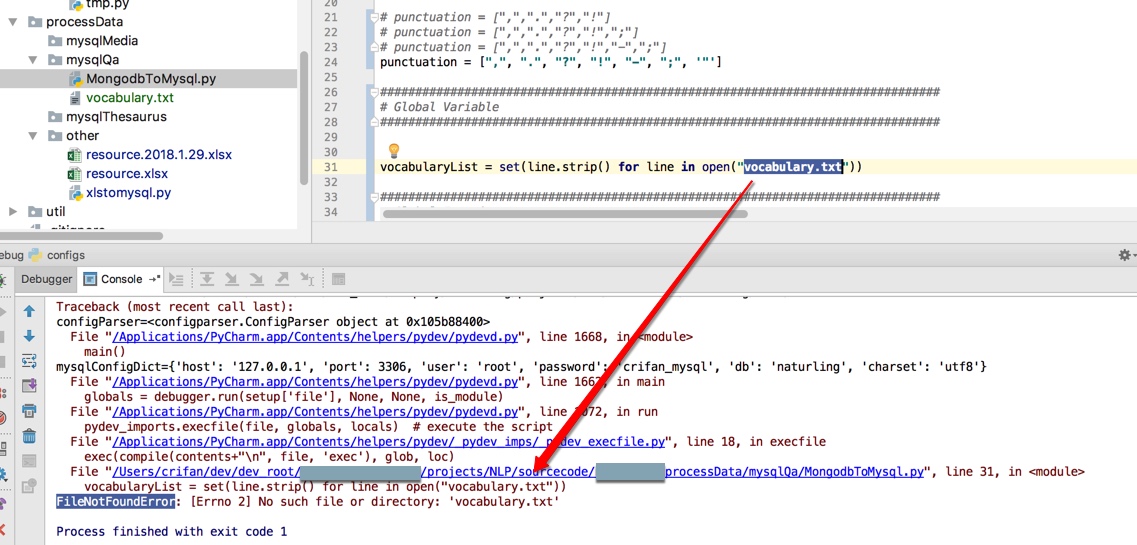Switch to the Debugger tab
The height and width of the screenshot is (545, 1137).
[46, 279]
